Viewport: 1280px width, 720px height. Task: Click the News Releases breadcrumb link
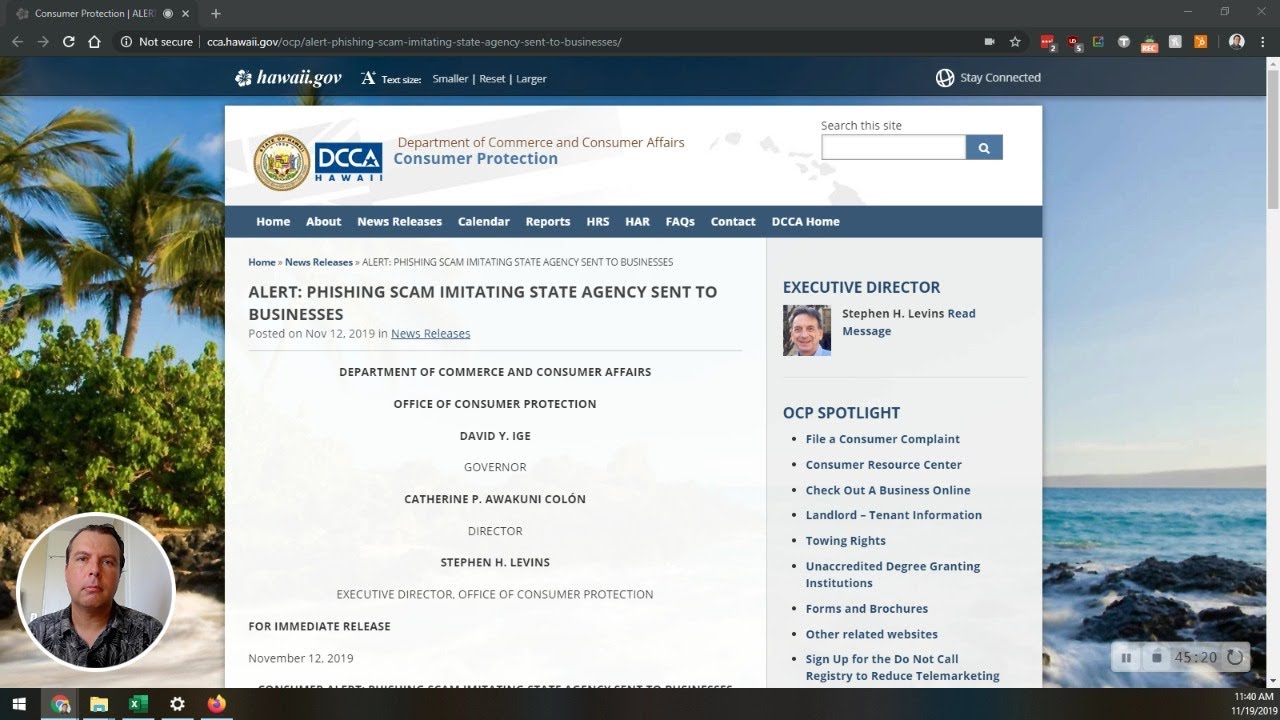319,262
